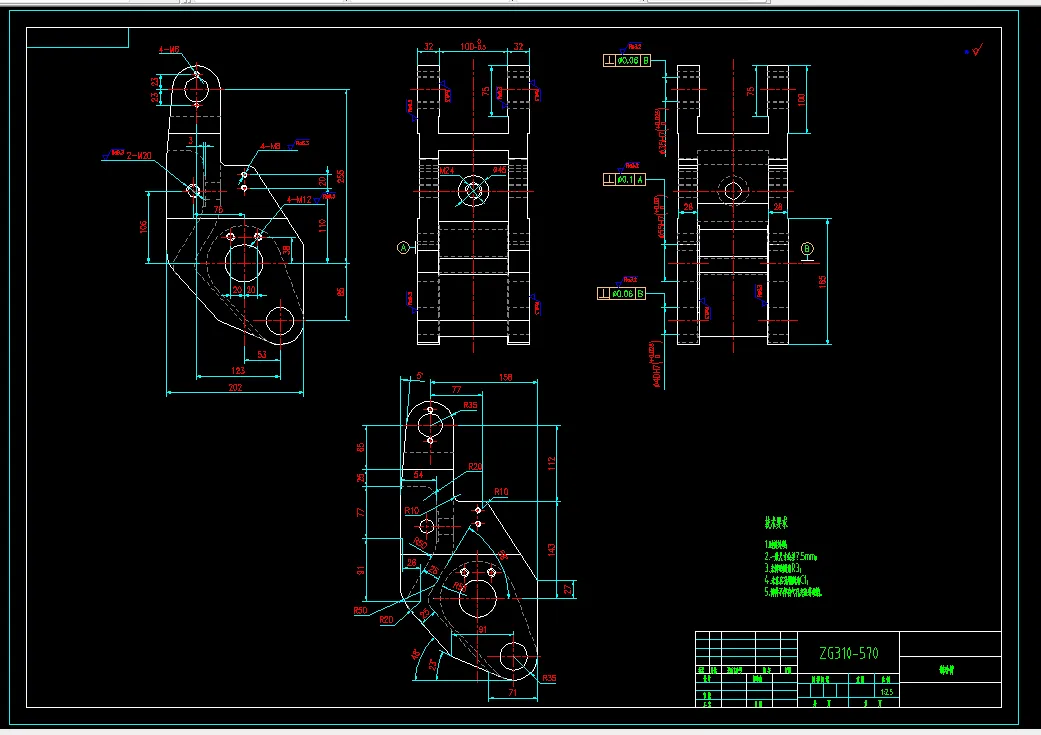Pick the 85 vertical dimension

pos(341,291)
